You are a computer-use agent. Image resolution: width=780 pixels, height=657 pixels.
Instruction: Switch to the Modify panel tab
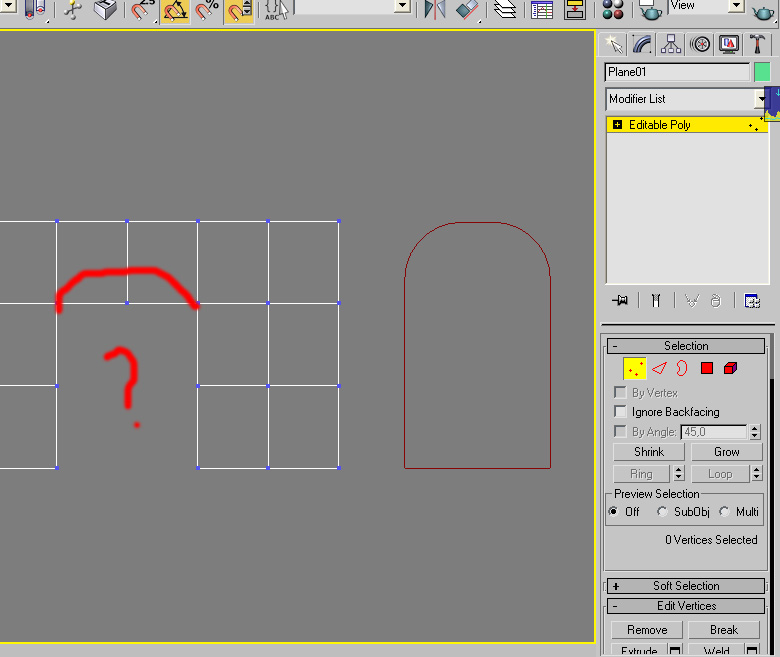[642, 44]
